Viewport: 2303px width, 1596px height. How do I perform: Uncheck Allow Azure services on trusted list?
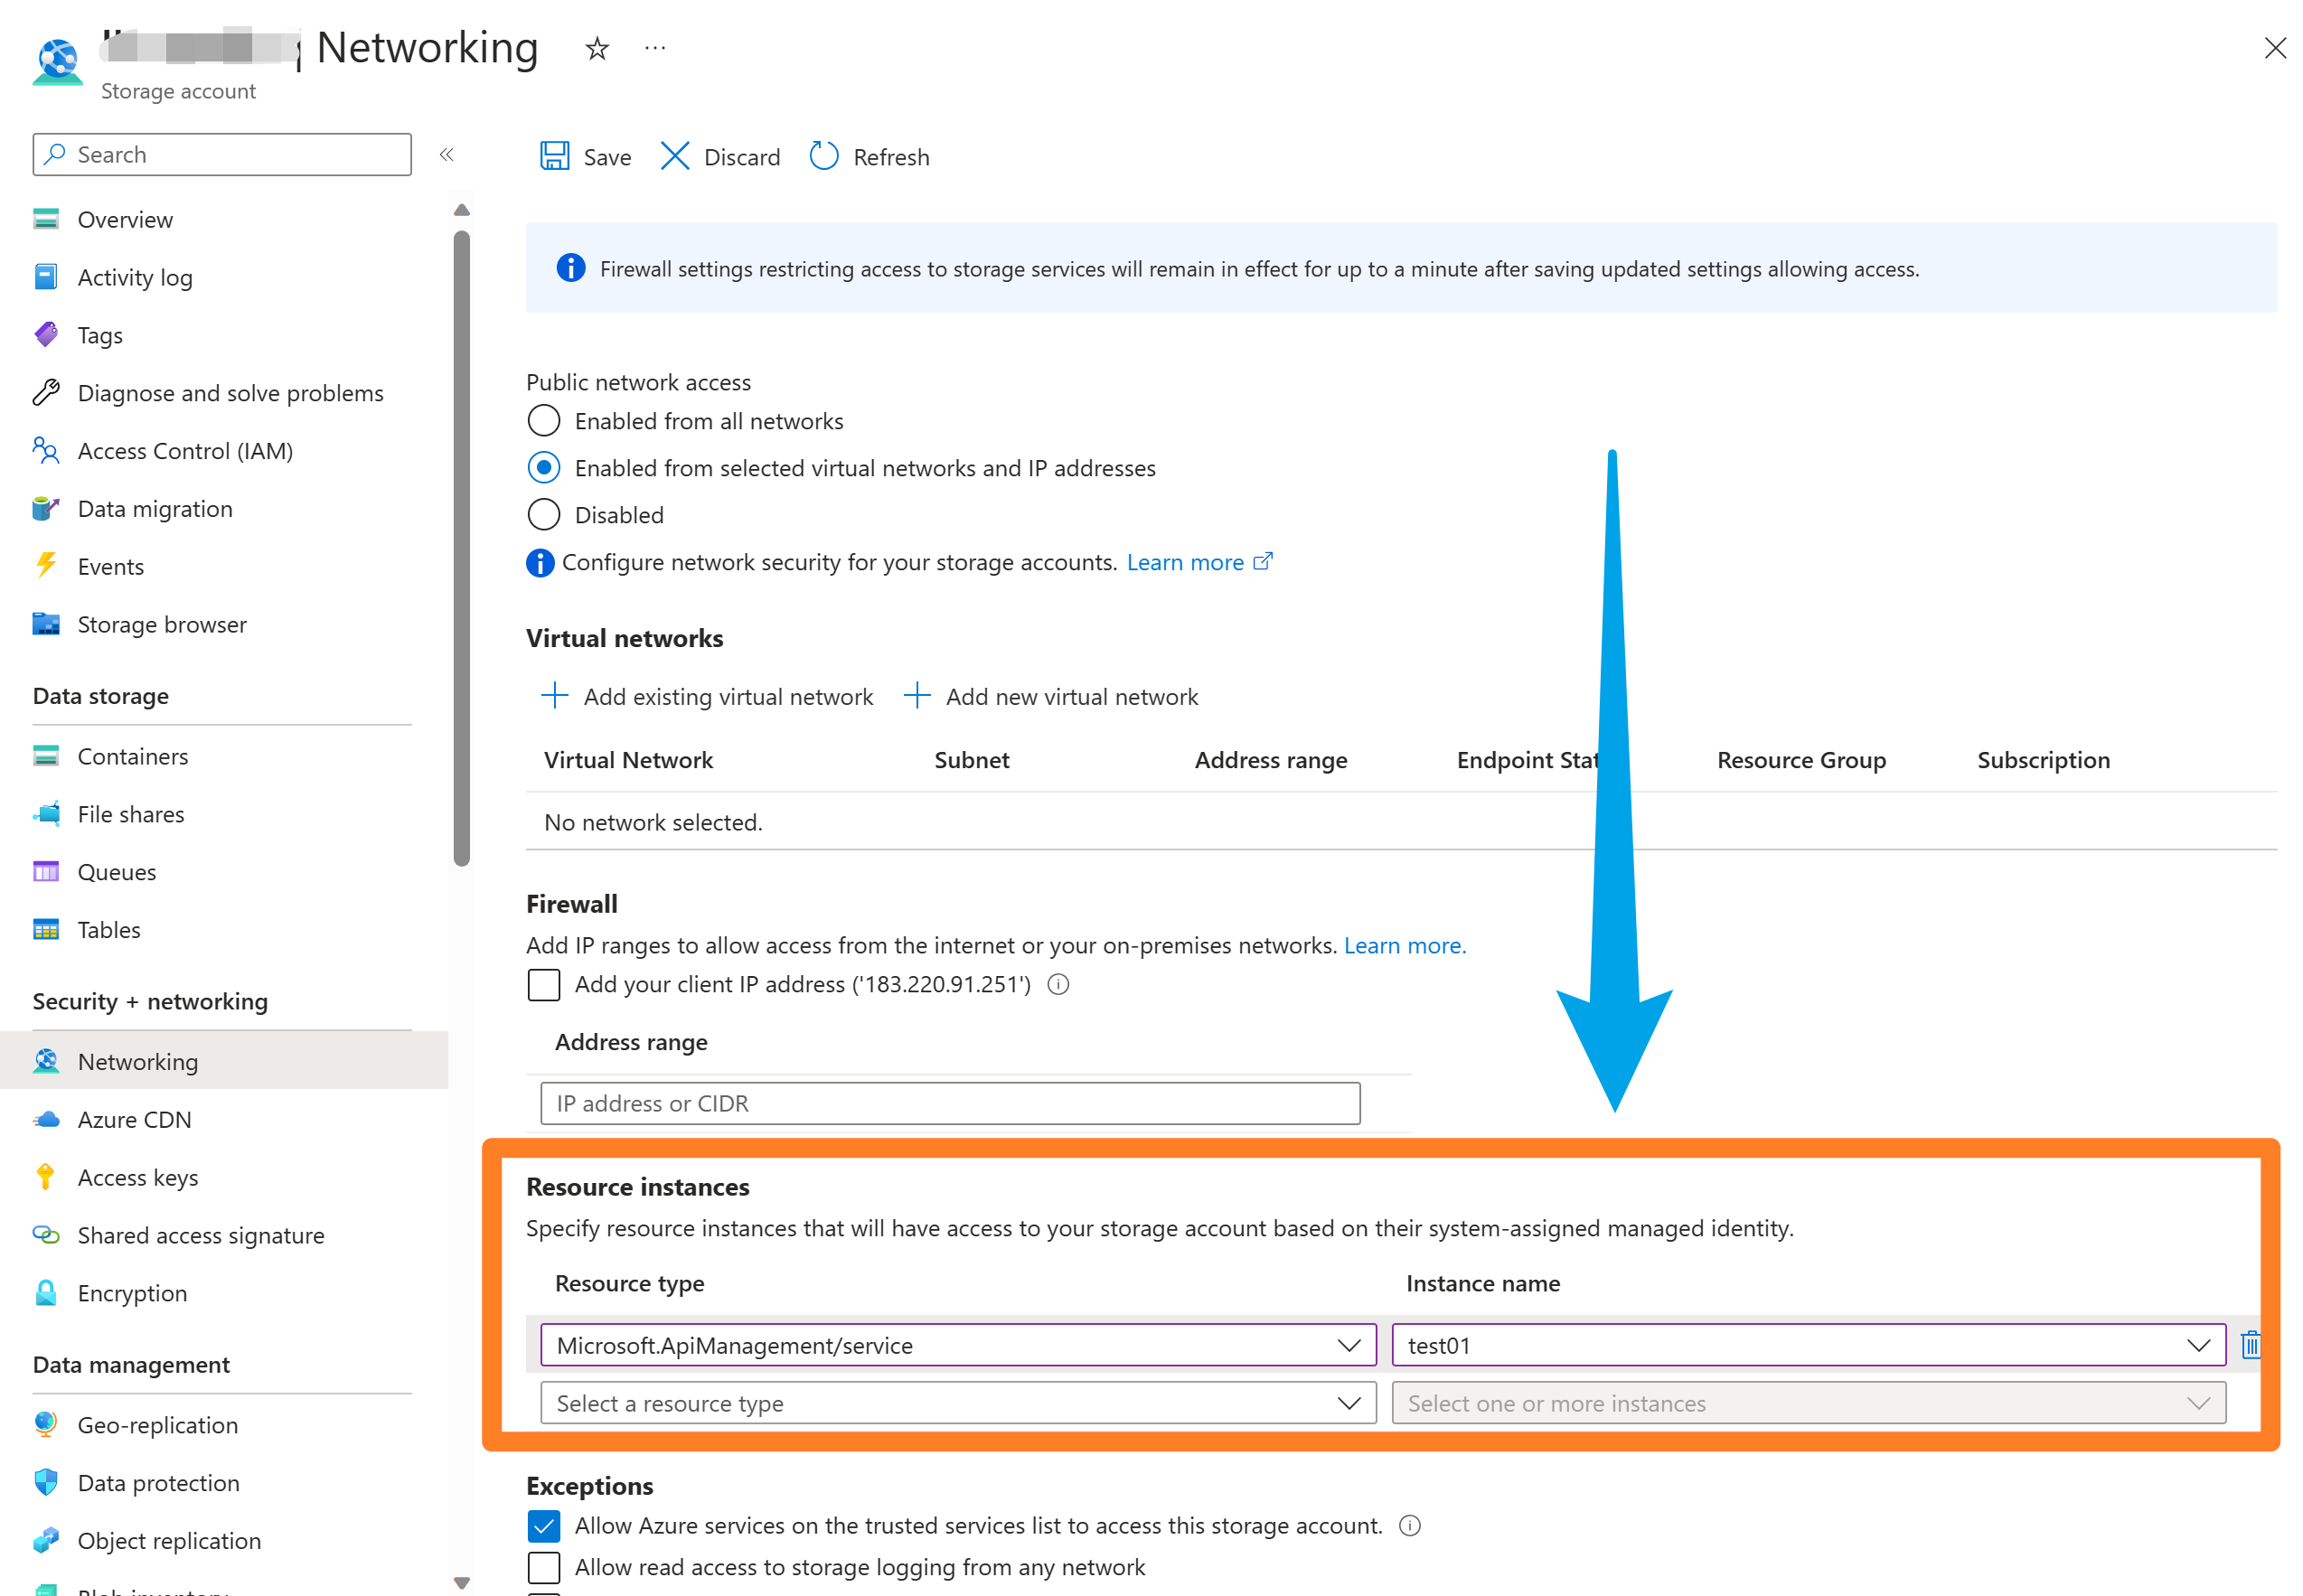[544, 1526]
